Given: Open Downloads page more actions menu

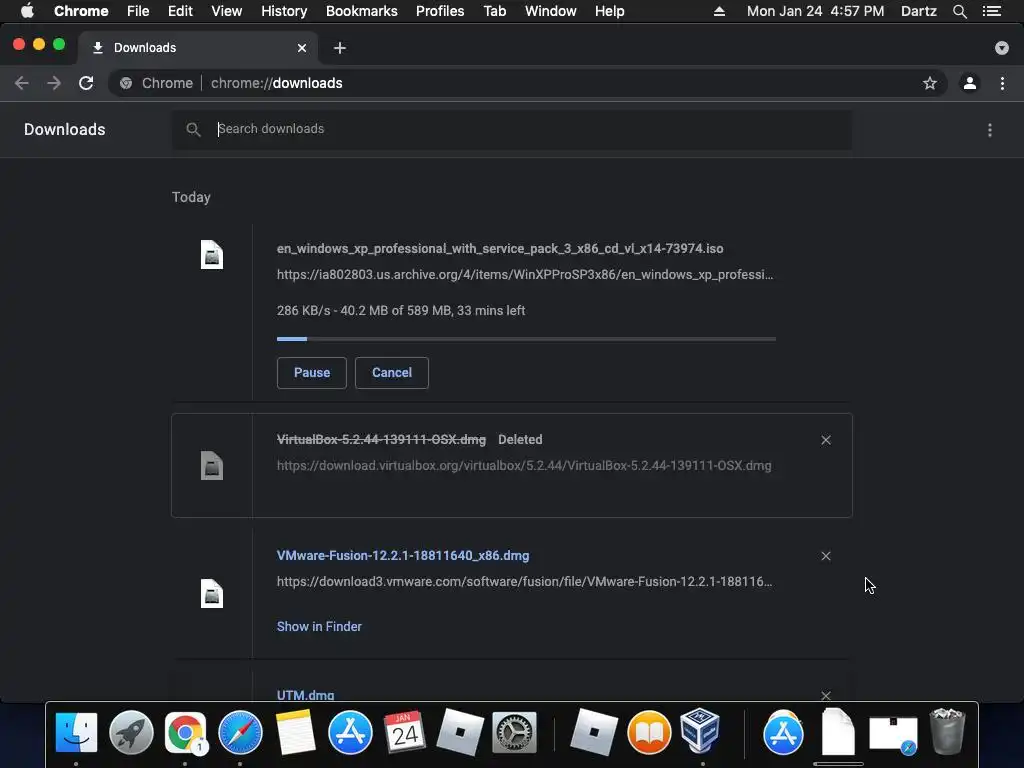Looking at the screenshot, I should (x=990, y=130).
